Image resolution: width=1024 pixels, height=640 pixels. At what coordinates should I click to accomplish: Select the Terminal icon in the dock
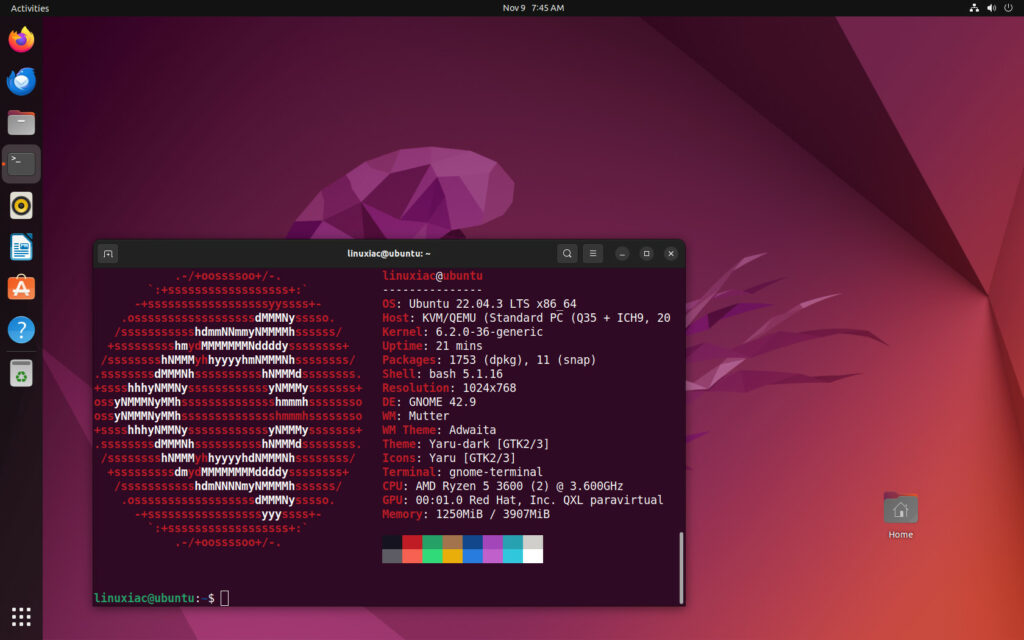click(x=21, y=163)
